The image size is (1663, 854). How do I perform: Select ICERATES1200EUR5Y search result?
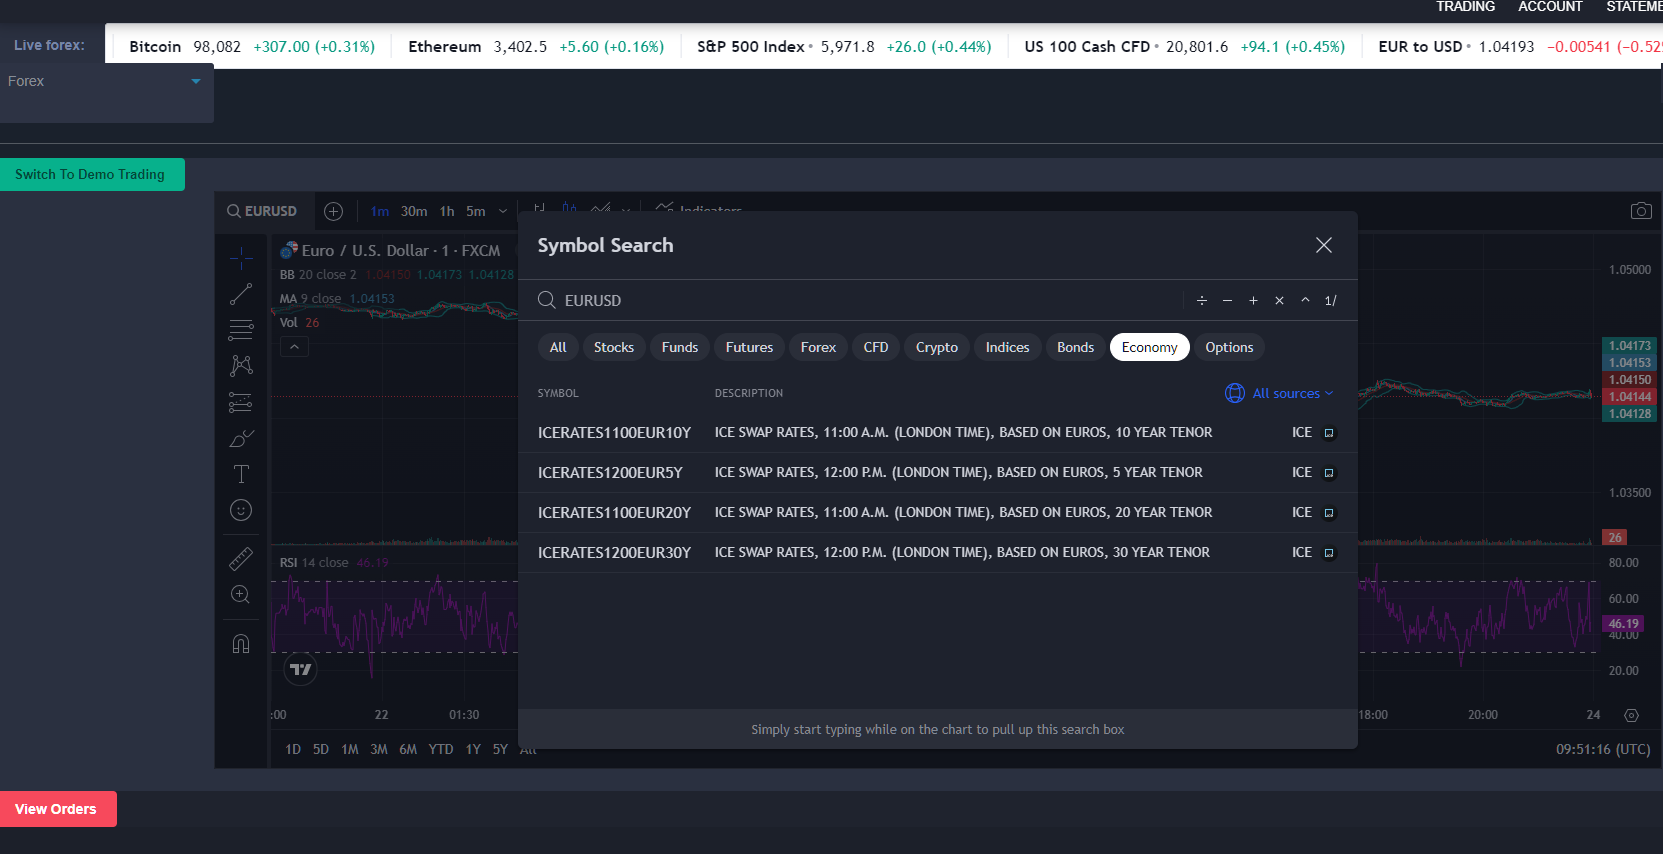point(937,473)
